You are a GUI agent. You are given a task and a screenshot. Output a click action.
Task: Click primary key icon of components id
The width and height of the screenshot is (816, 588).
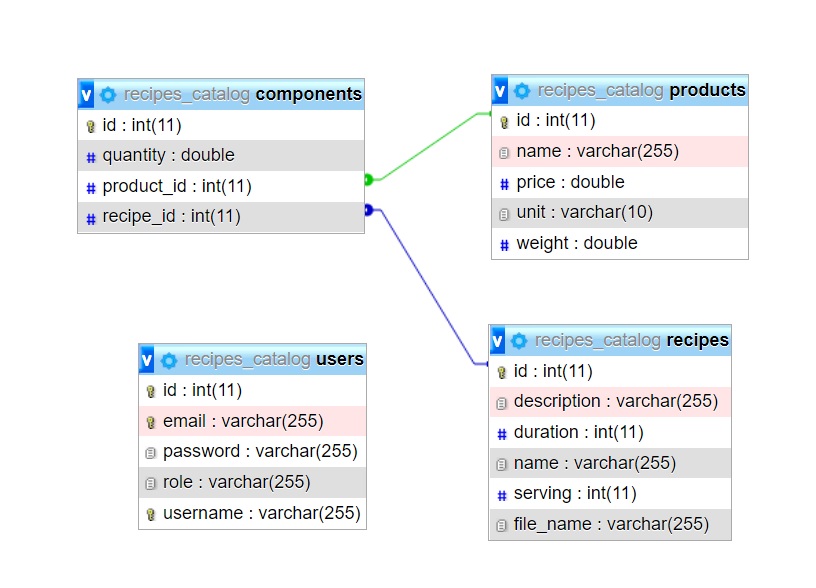click(x=91, y=126)
